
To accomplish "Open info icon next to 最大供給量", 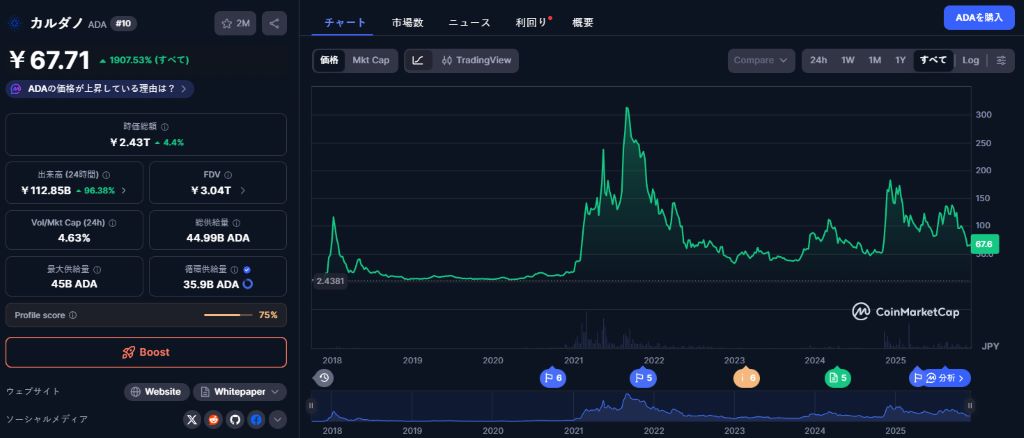I will [97, 269].
